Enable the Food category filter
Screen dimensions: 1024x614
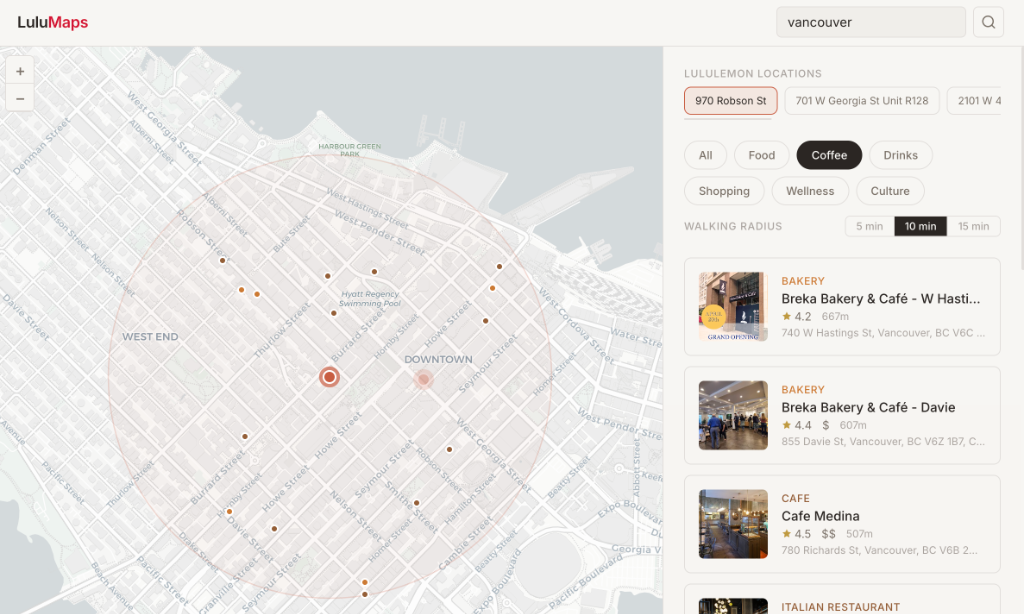coord(761,155)
